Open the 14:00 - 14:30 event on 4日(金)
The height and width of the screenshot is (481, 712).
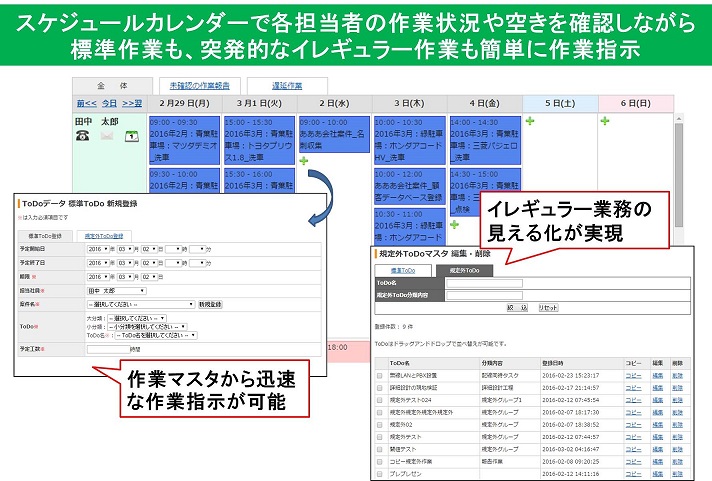[x=485, y=140]
